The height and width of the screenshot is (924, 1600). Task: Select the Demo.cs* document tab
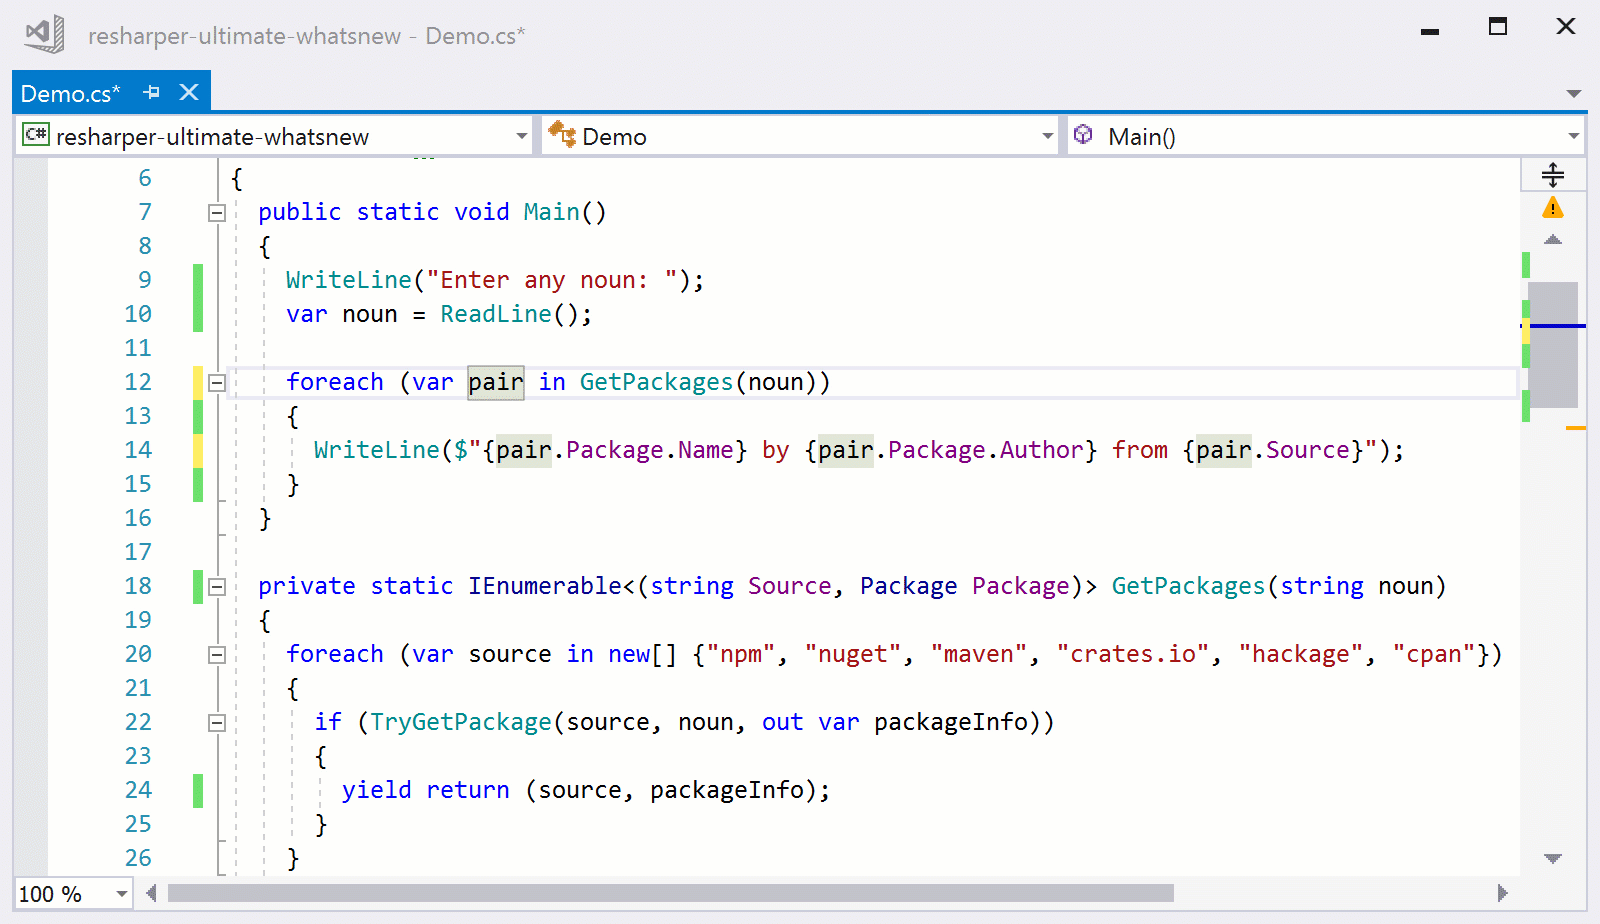pyautogui.click(x=70, y=93)
